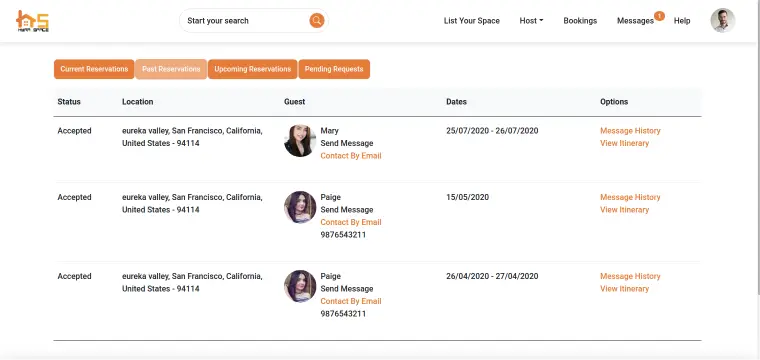The image size is (760, 360).
Task: Click Mary's guest profile photo
Action: 300,141
